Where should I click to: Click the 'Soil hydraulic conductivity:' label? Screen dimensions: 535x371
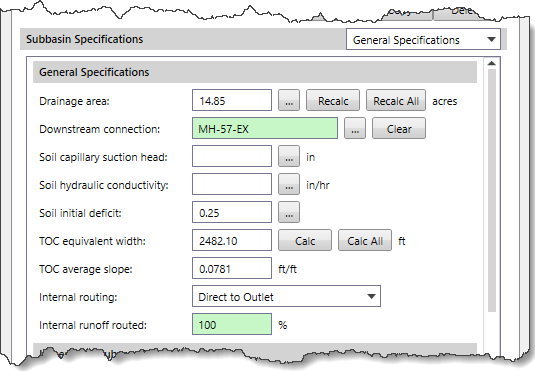point(104,185)
